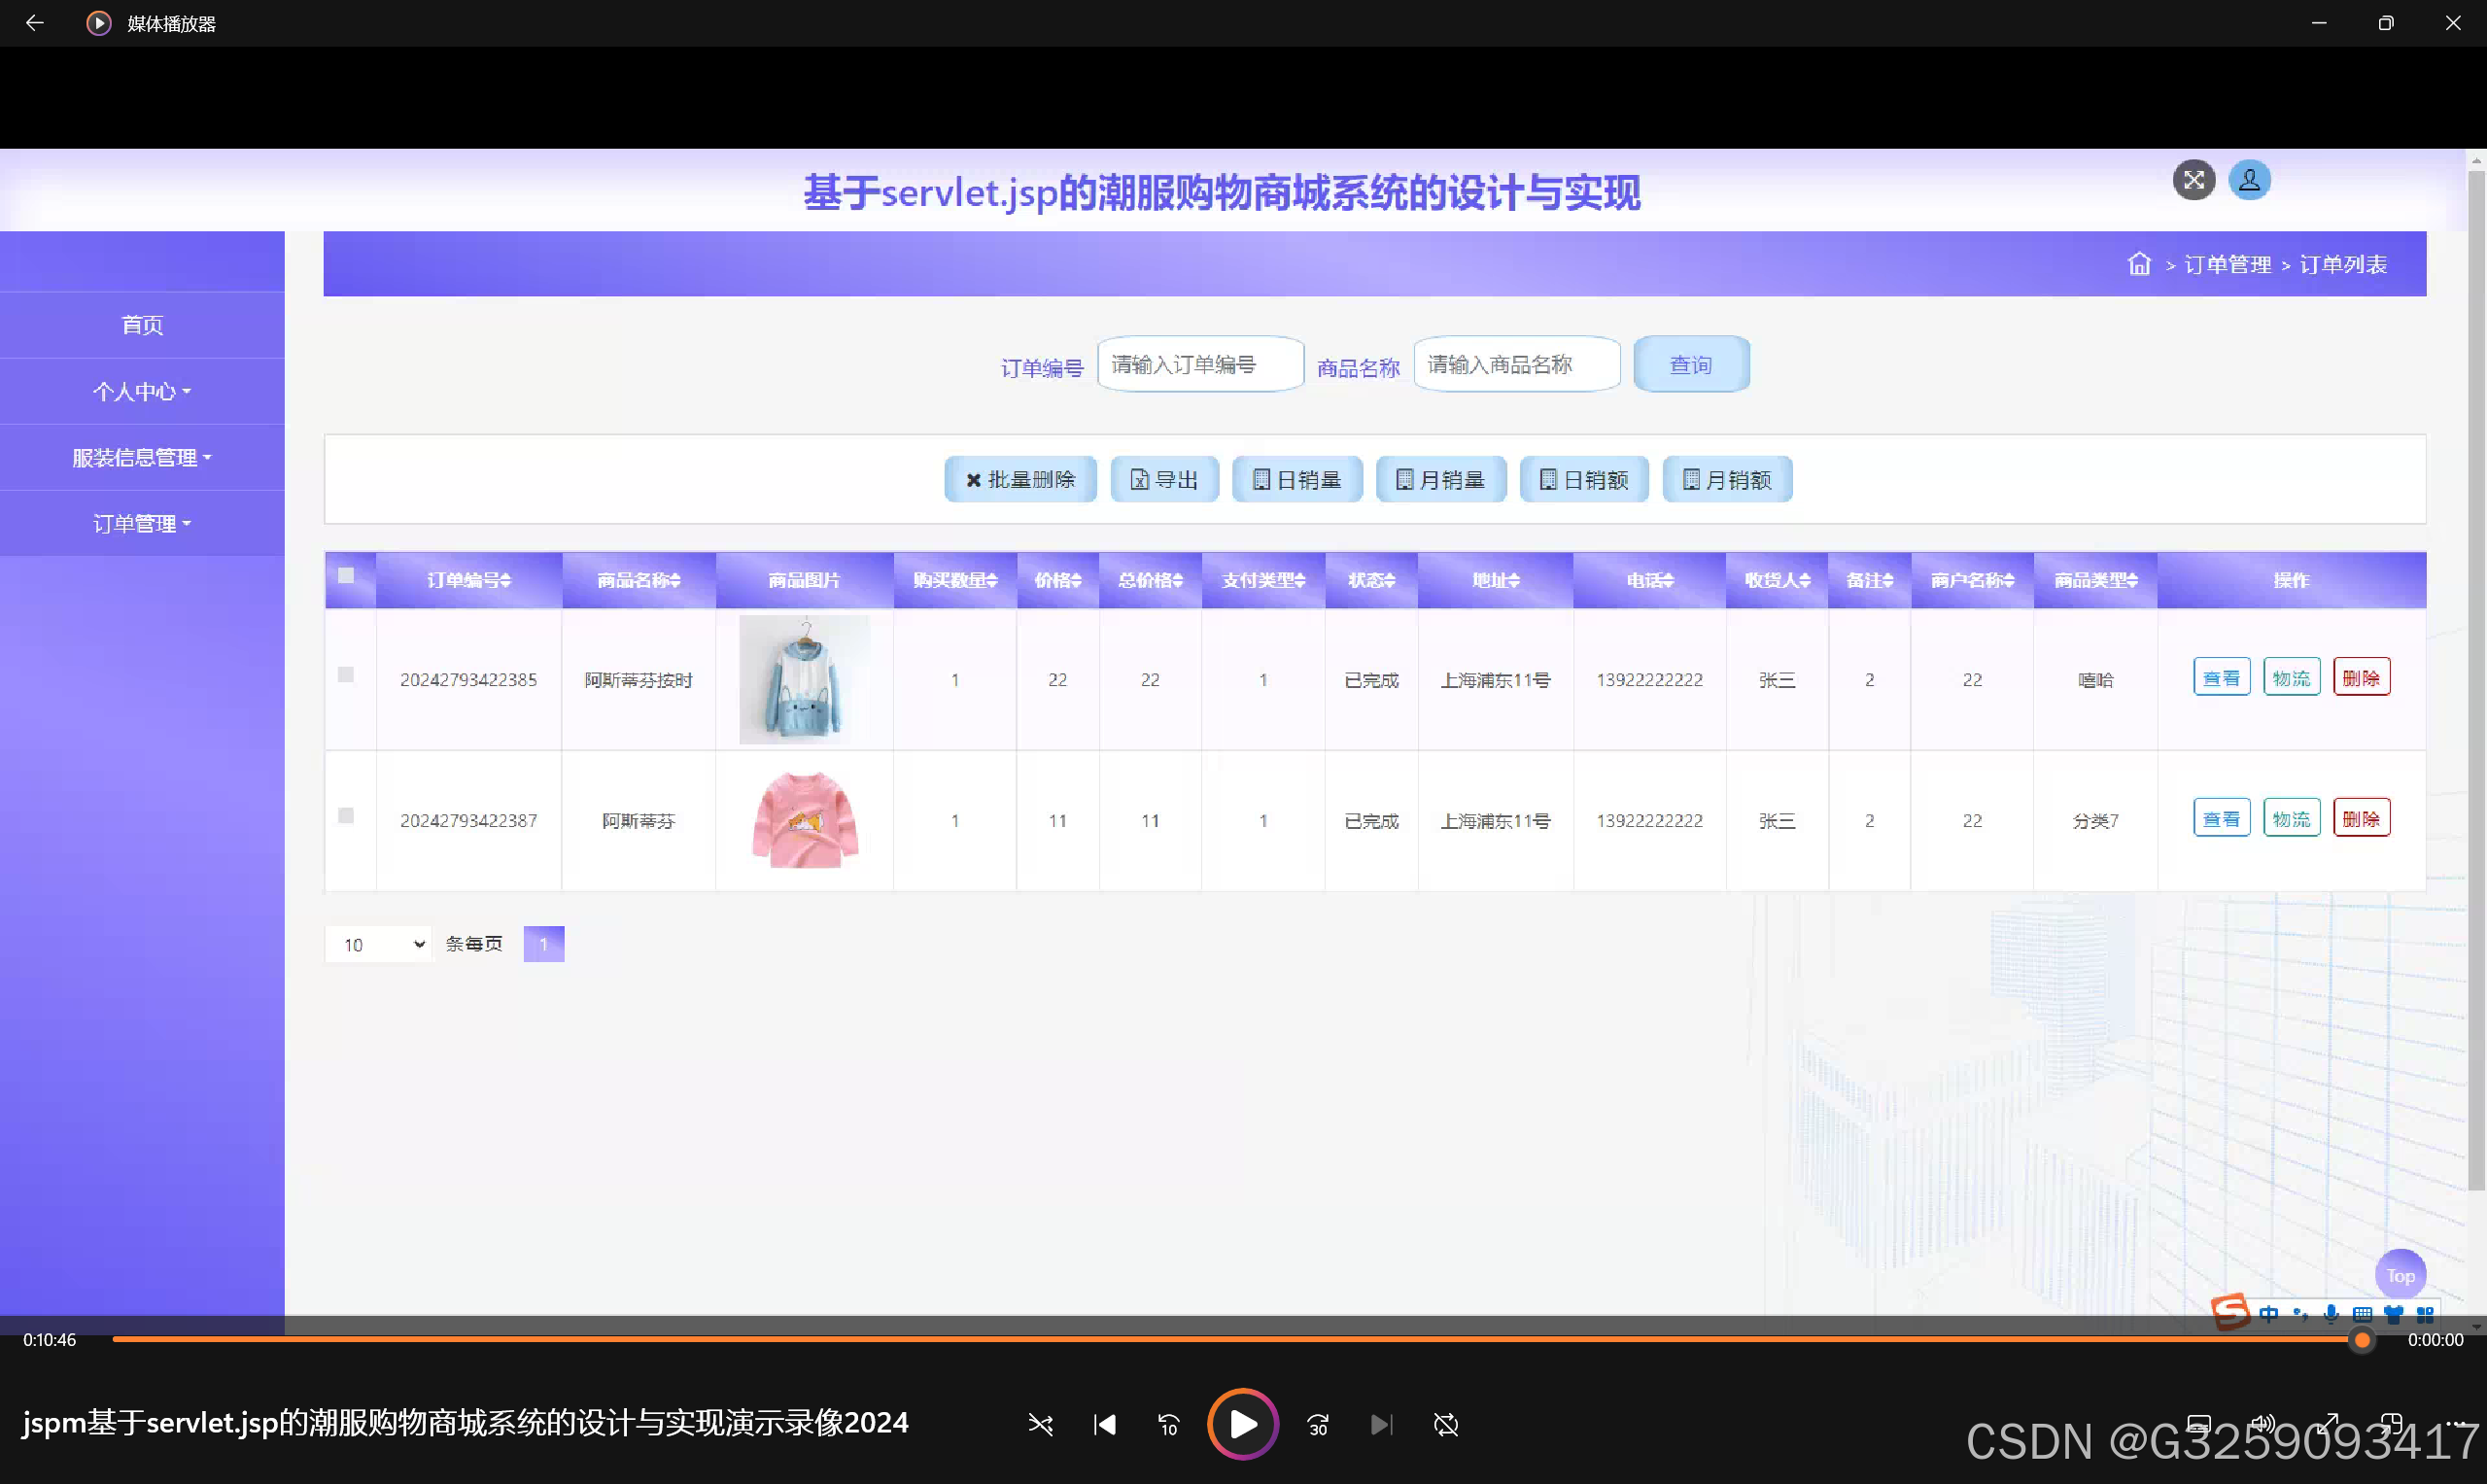
Task: Skip to the previous track
Action: click(x=1104, y=1424)
